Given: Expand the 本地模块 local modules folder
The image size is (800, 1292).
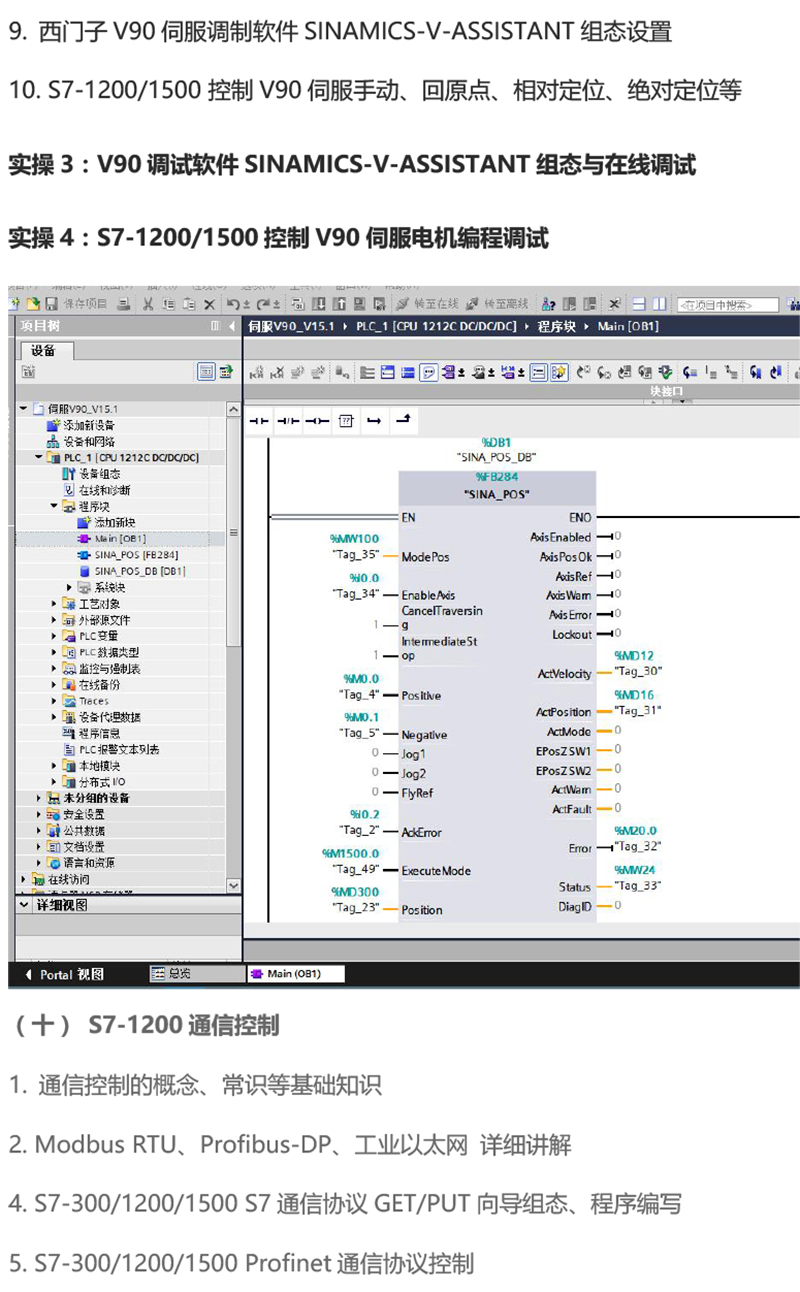Looking at the screenshot, I should point(55,765).
